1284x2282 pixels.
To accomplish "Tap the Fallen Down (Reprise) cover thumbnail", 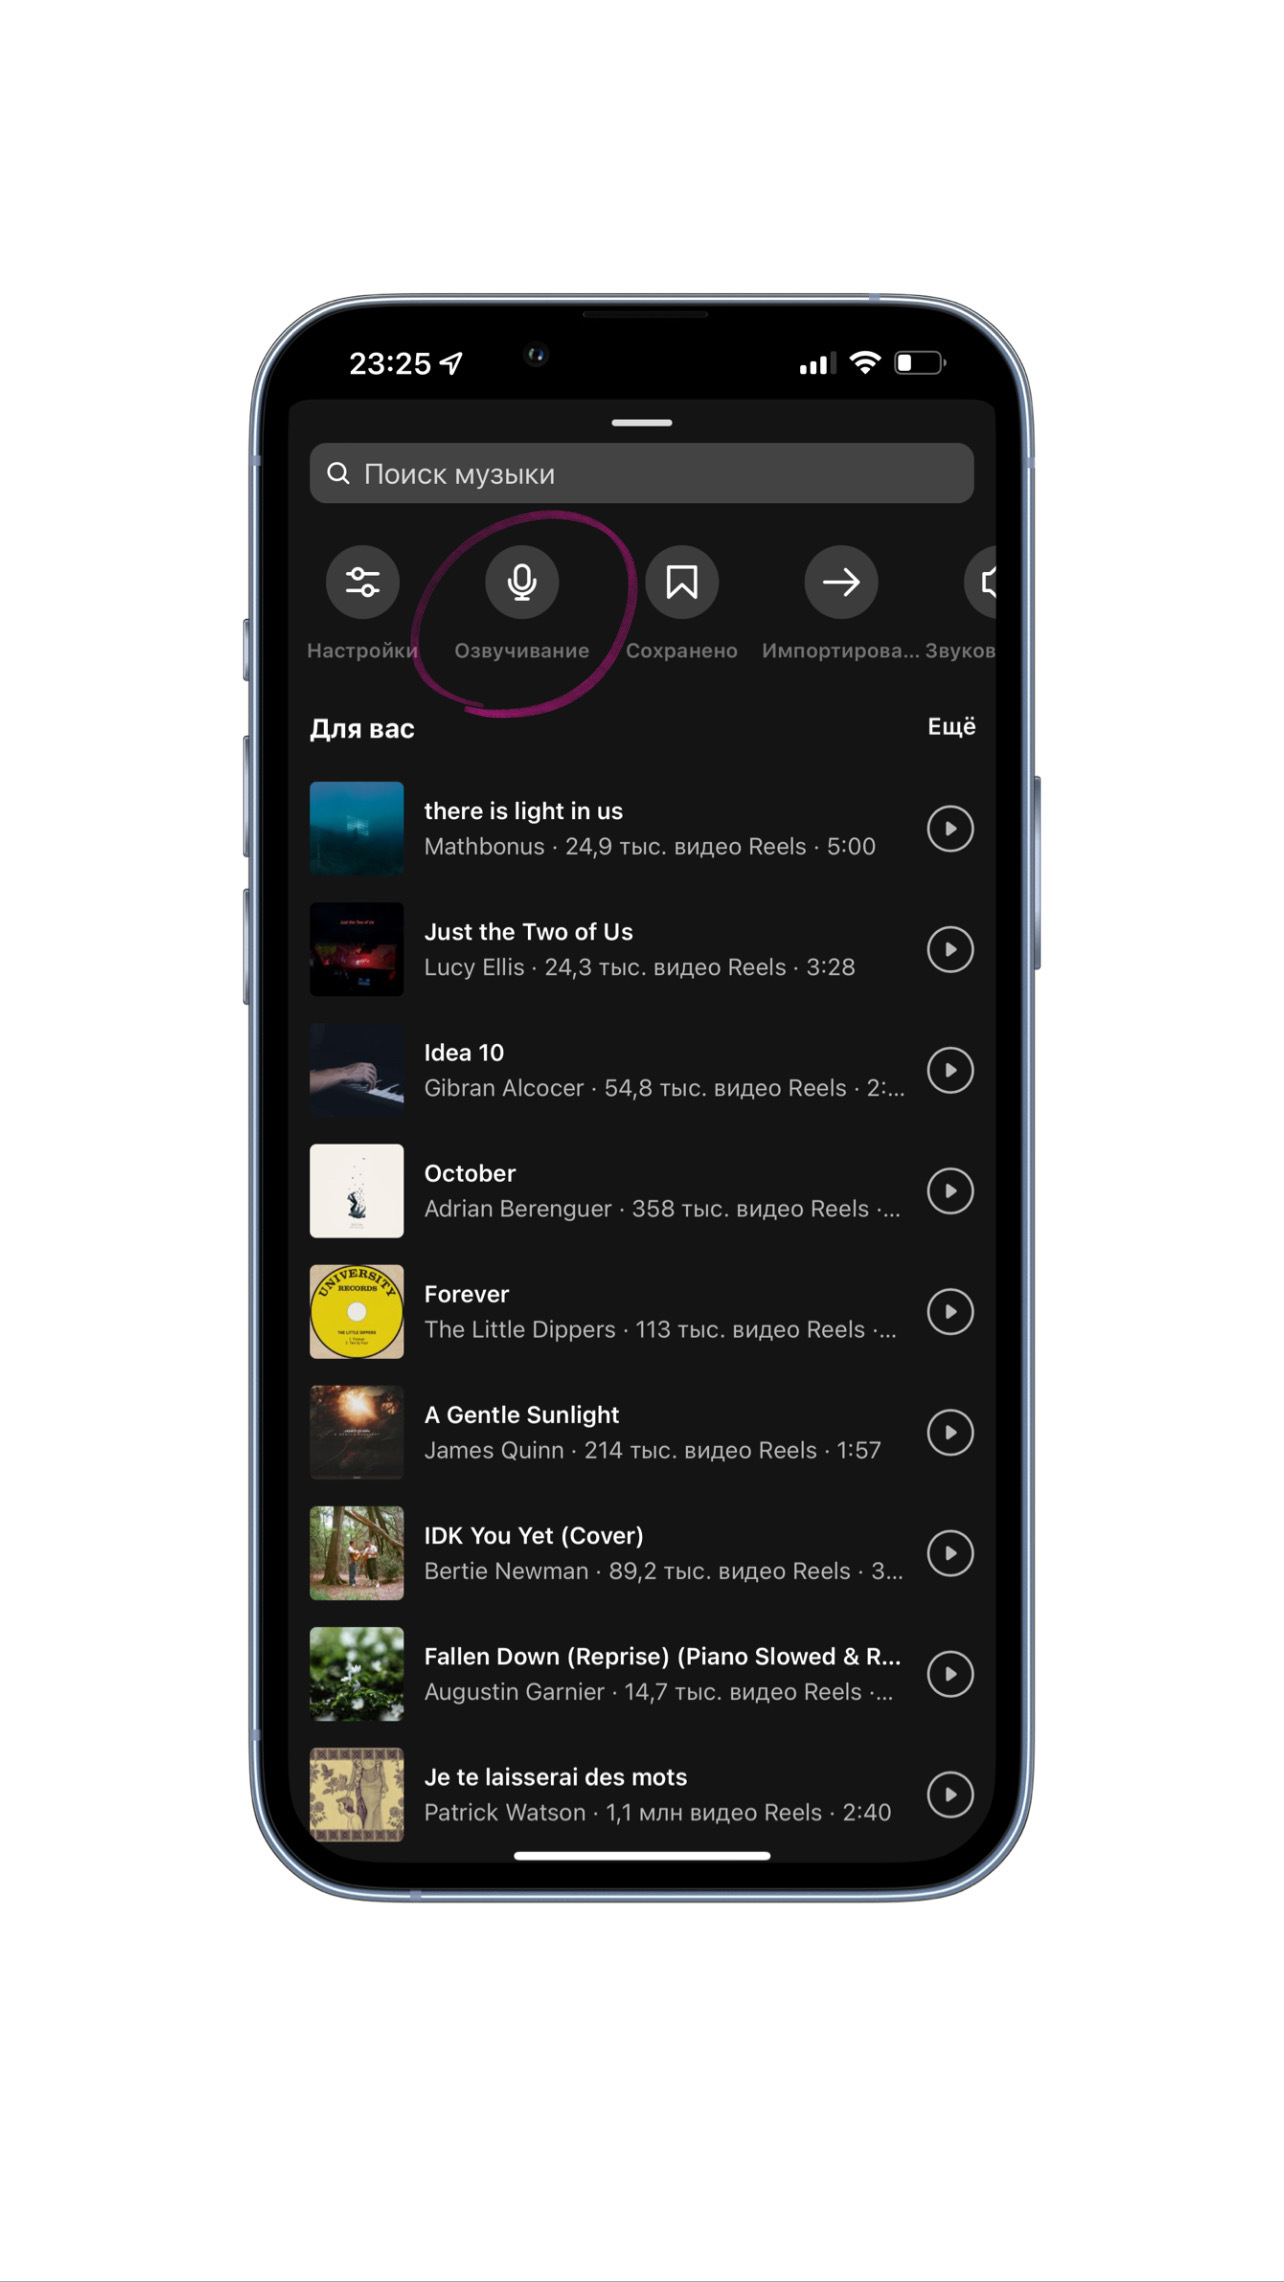I will [x=357, y=1674].
